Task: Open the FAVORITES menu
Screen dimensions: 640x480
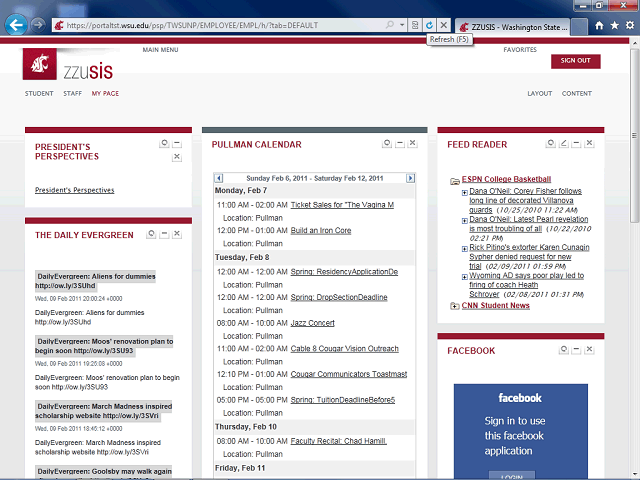Action: pyautogui.click(x=520, y=50)
